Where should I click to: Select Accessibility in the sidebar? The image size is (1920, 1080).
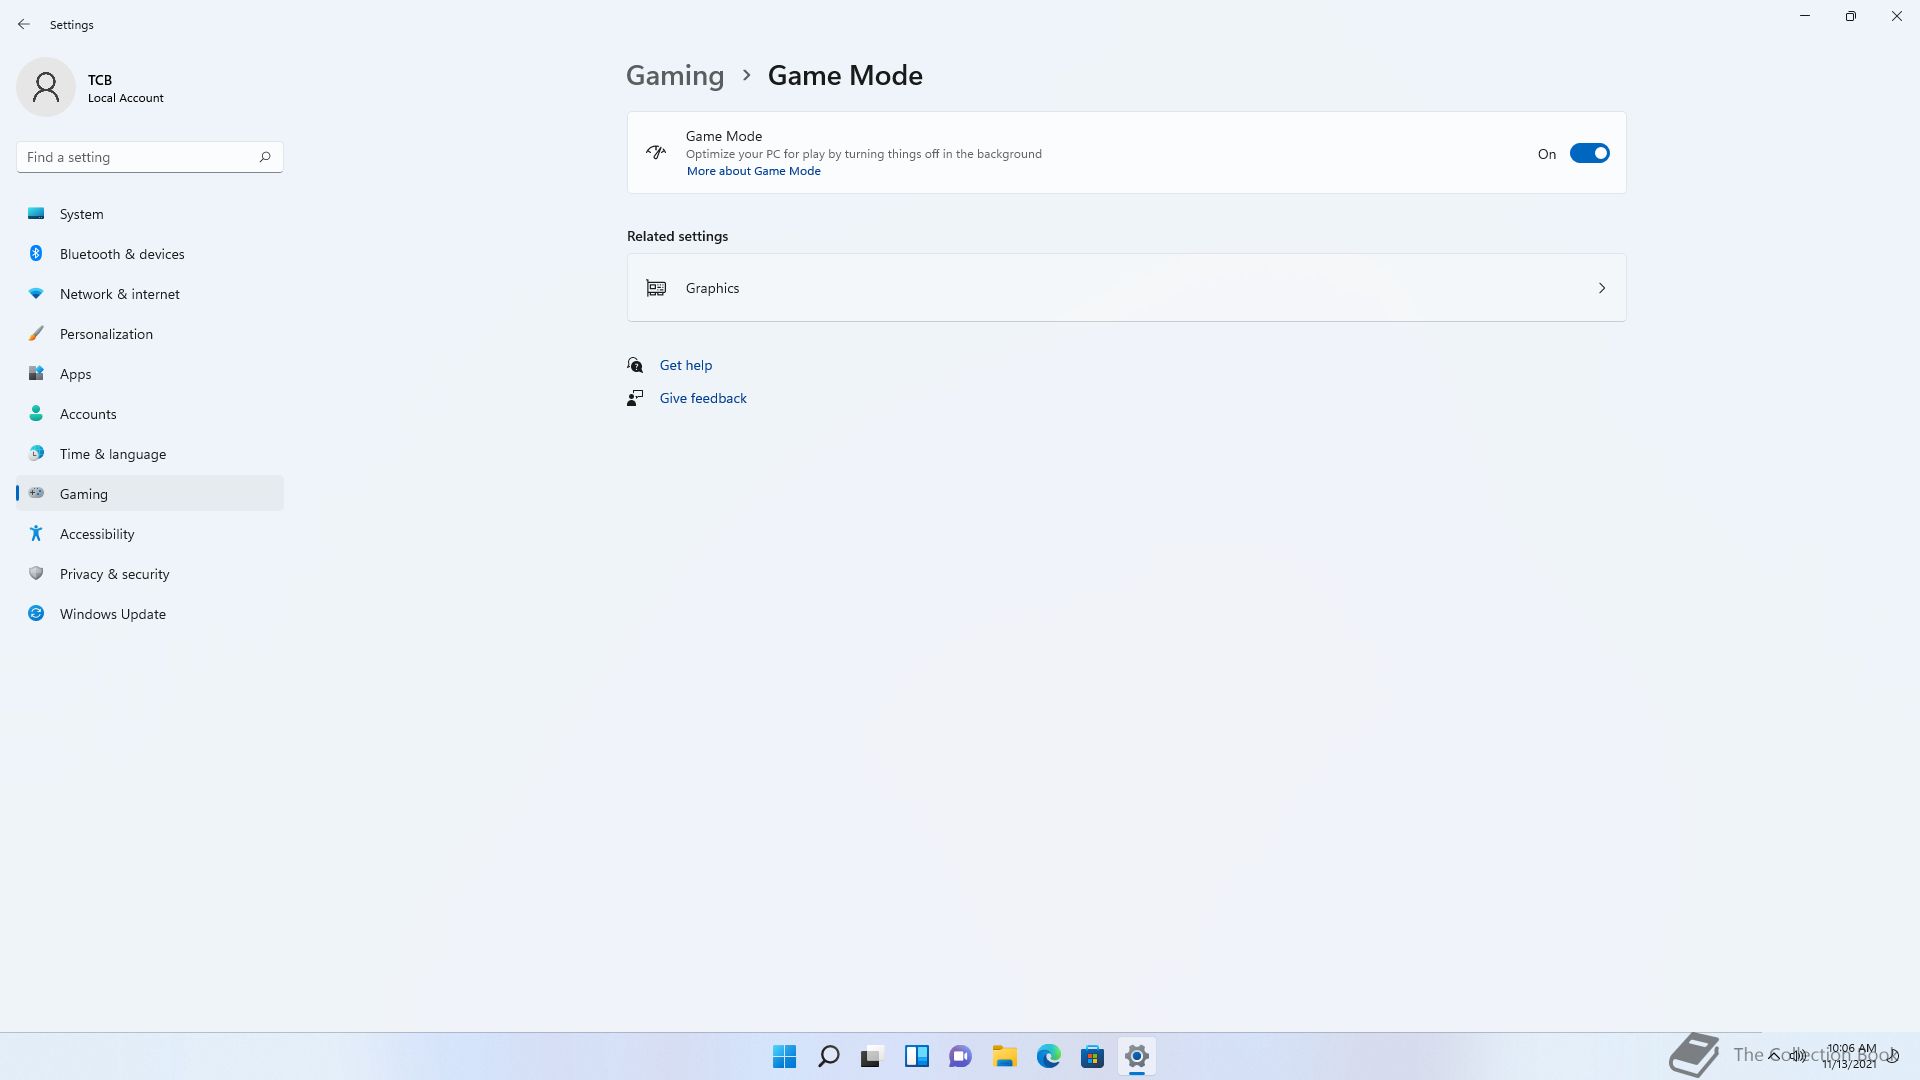coord(150,534)
